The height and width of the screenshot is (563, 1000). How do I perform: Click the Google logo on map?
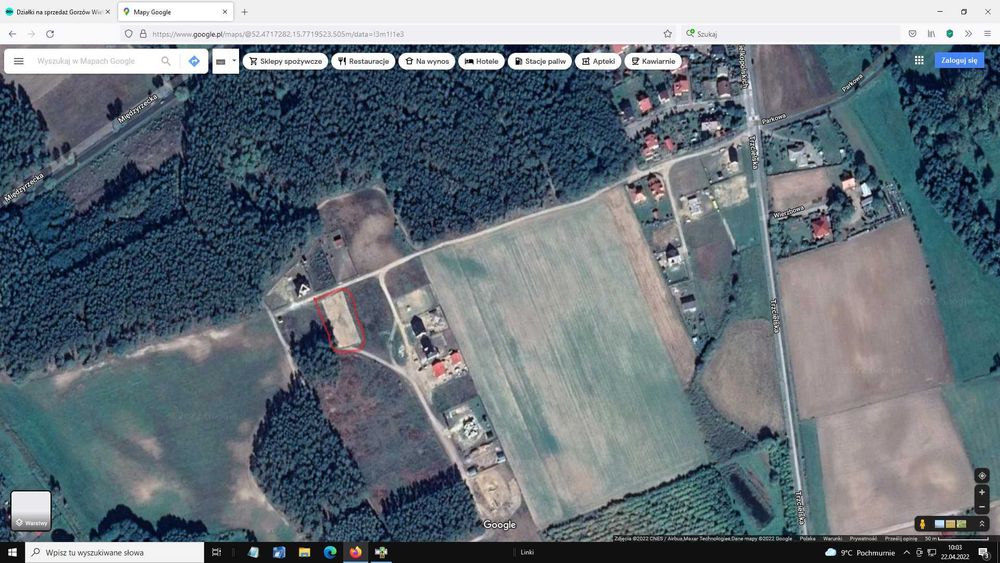tap(499, 525)
